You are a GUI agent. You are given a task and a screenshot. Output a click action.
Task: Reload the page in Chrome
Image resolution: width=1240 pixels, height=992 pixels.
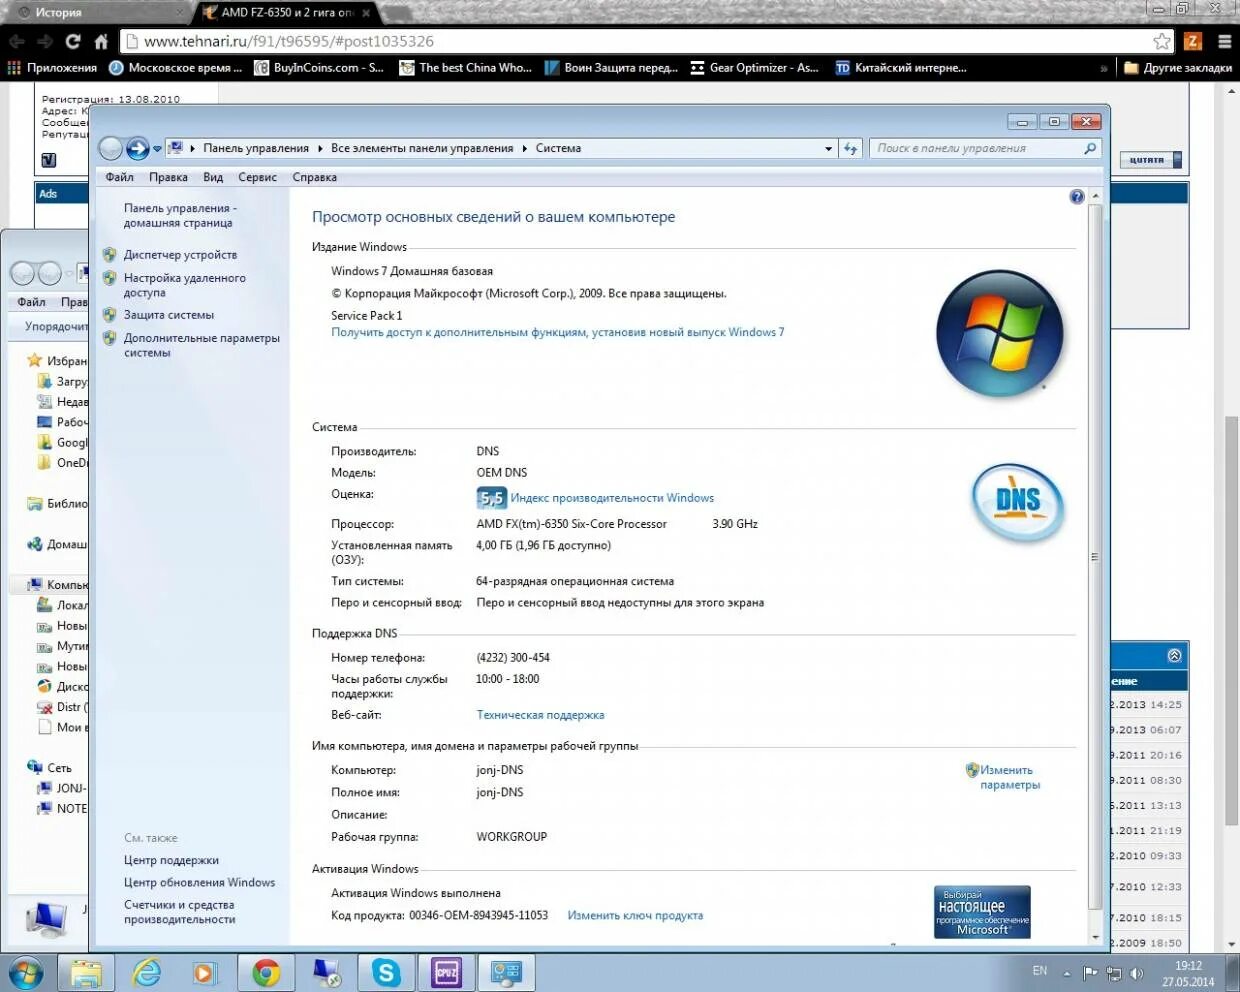pyautogui.click(x=73, y=41)
